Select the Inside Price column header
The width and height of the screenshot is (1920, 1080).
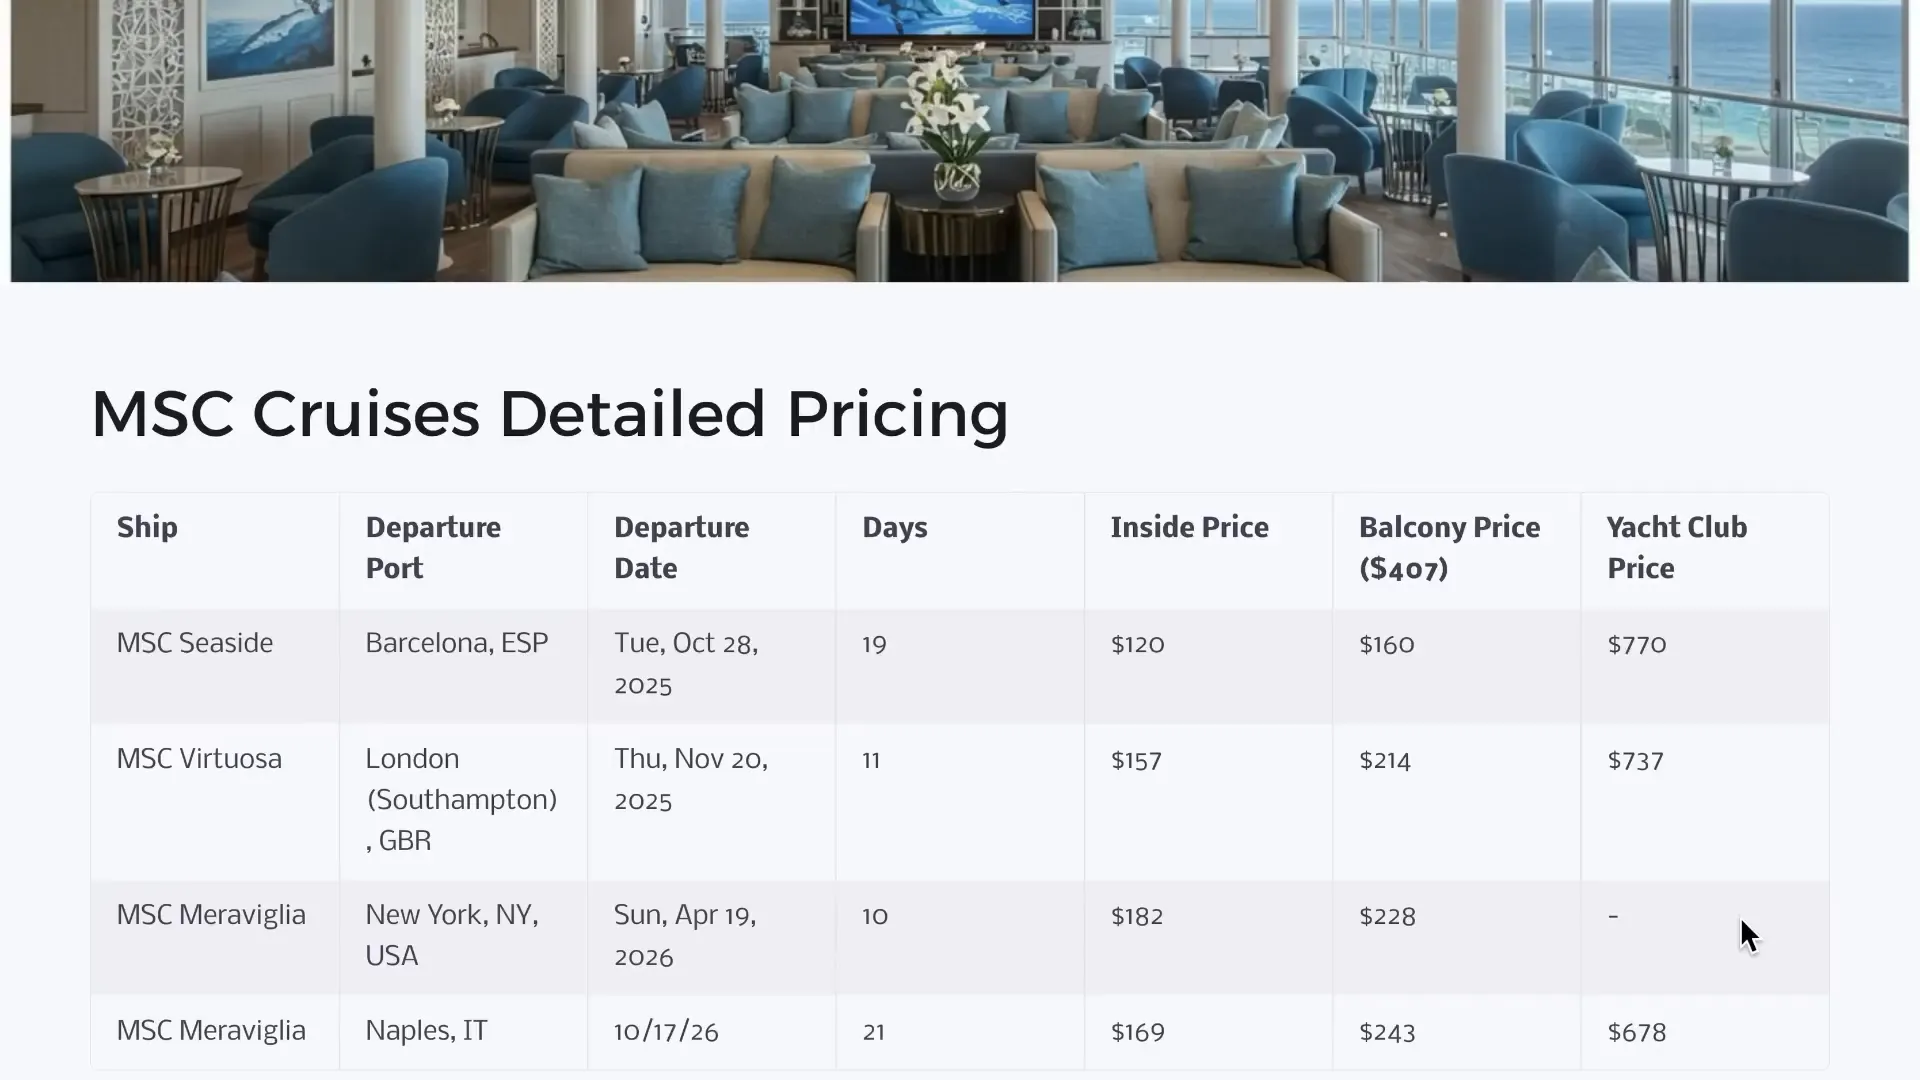1189,527
